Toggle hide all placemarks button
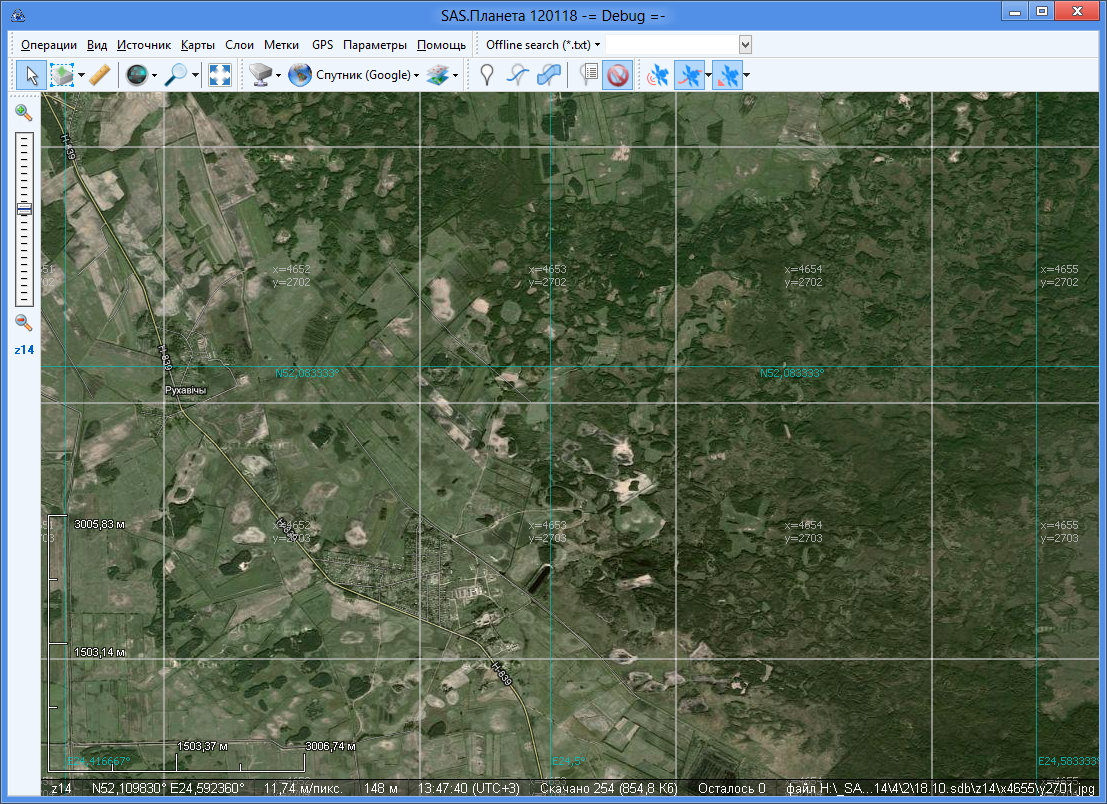The height and width of the screenshot is (804, 1107). (x=617, y=75)
